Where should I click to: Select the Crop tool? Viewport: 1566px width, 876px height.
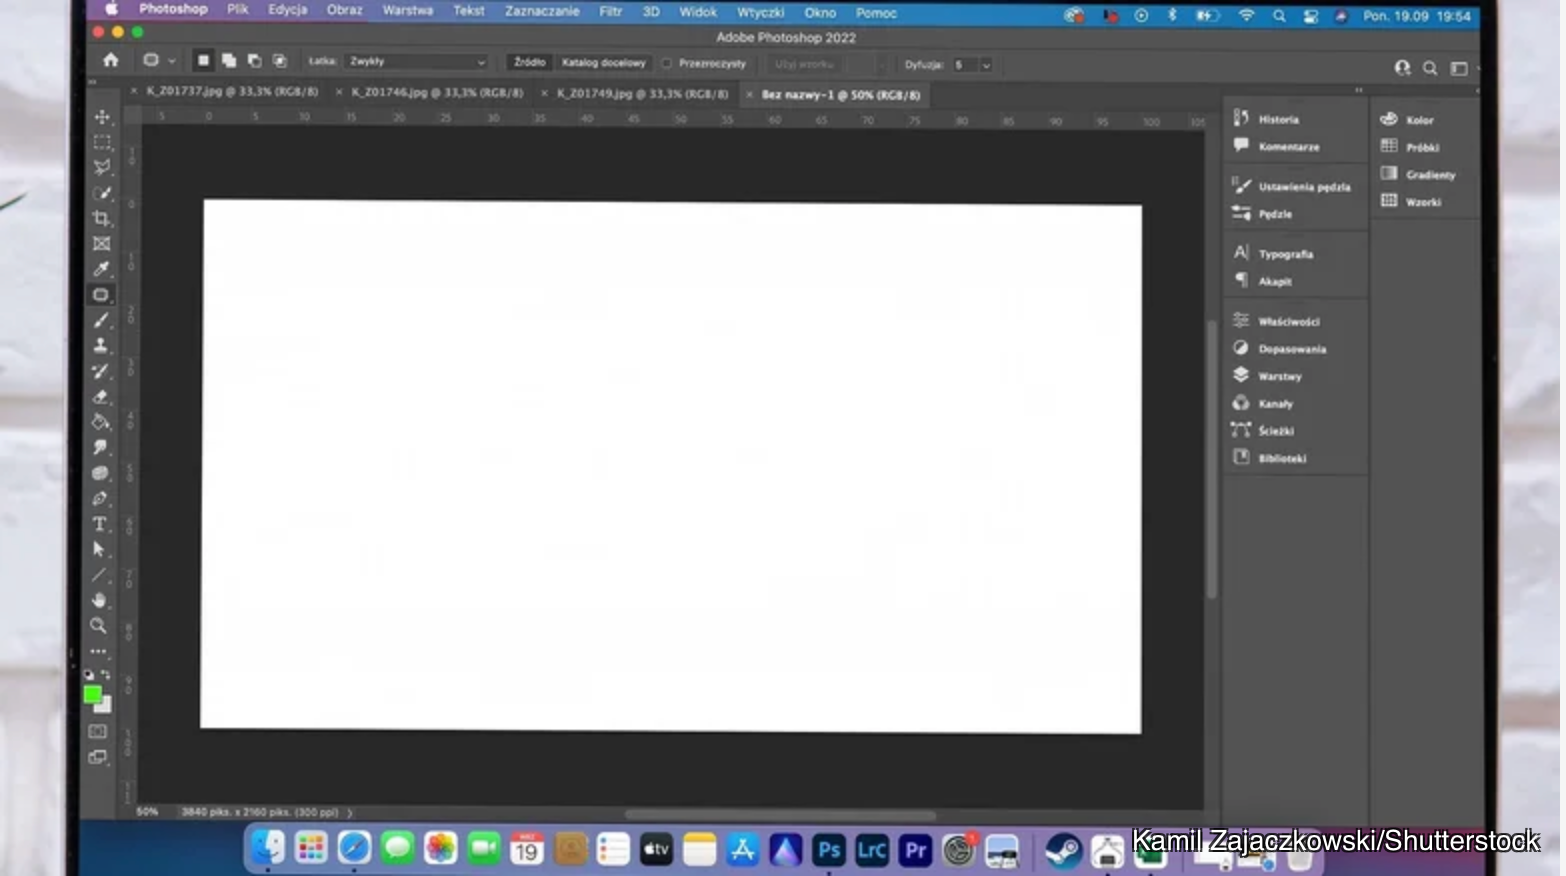tap(100, 218)
